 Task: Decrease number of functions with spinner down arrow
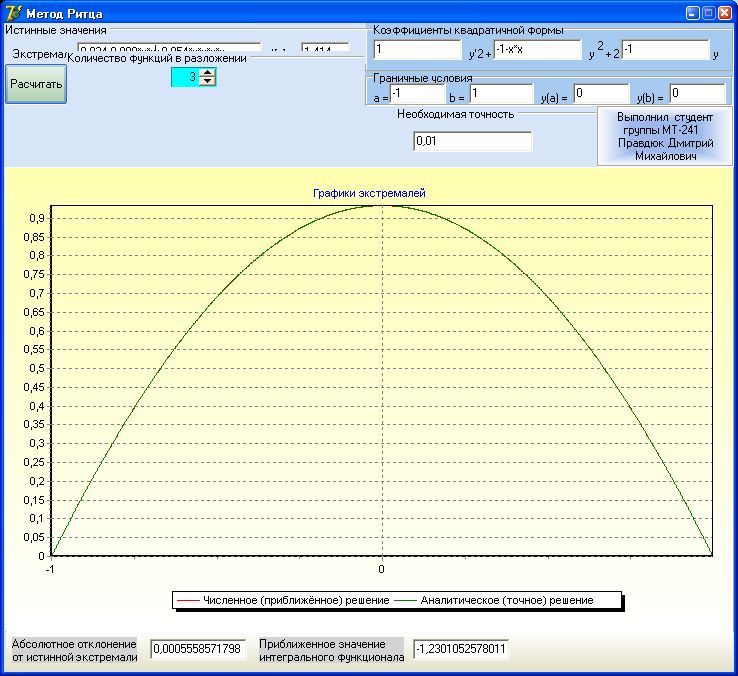[x=208, y=81]
